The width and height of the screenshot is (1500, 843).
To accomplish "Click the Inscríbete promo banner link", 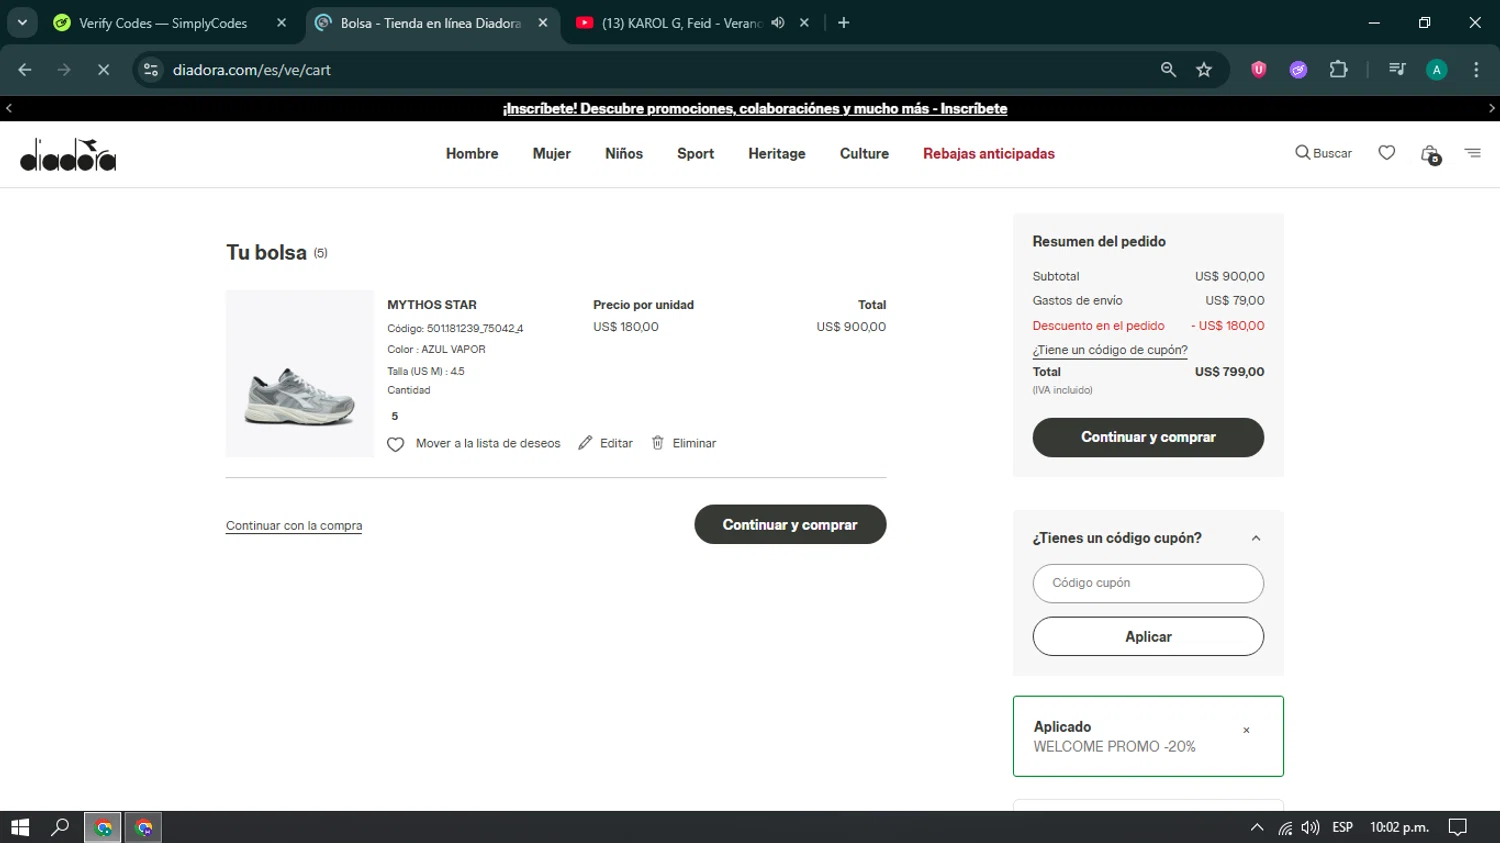I will click(755, 108).
